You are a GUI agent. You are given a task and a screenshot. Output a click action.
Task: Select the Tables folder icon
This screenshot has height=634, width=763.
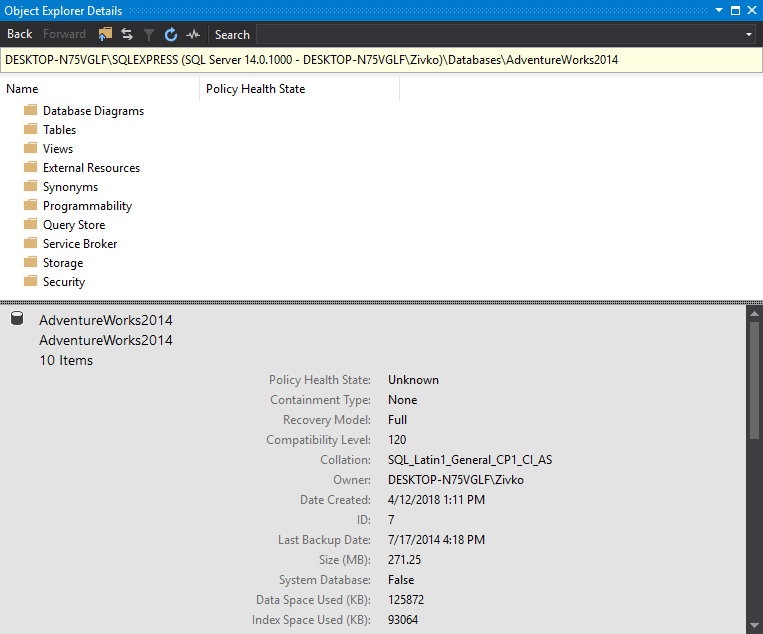coord(31,129)
